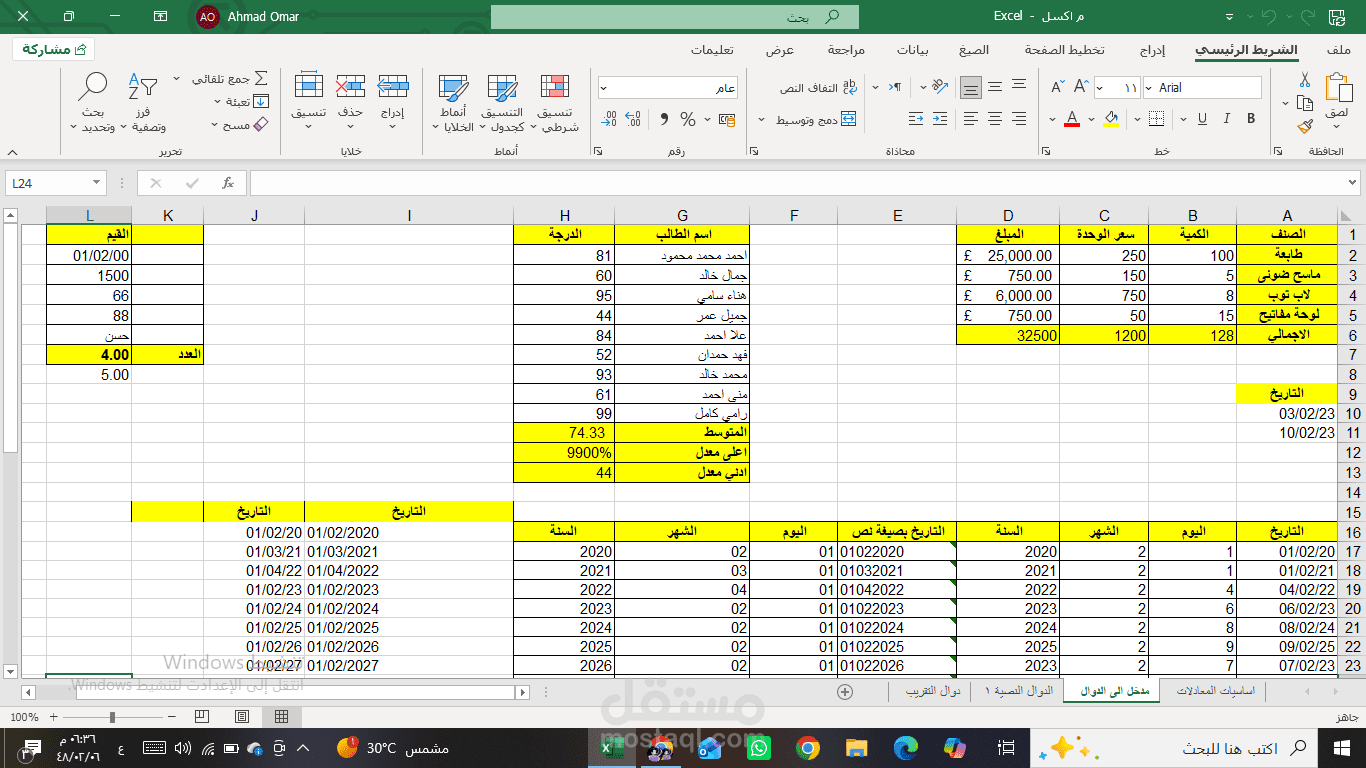Apply Comma Style number format
Image resolution: width=1366 pixels, height=768 pixels.
[664, 119]
